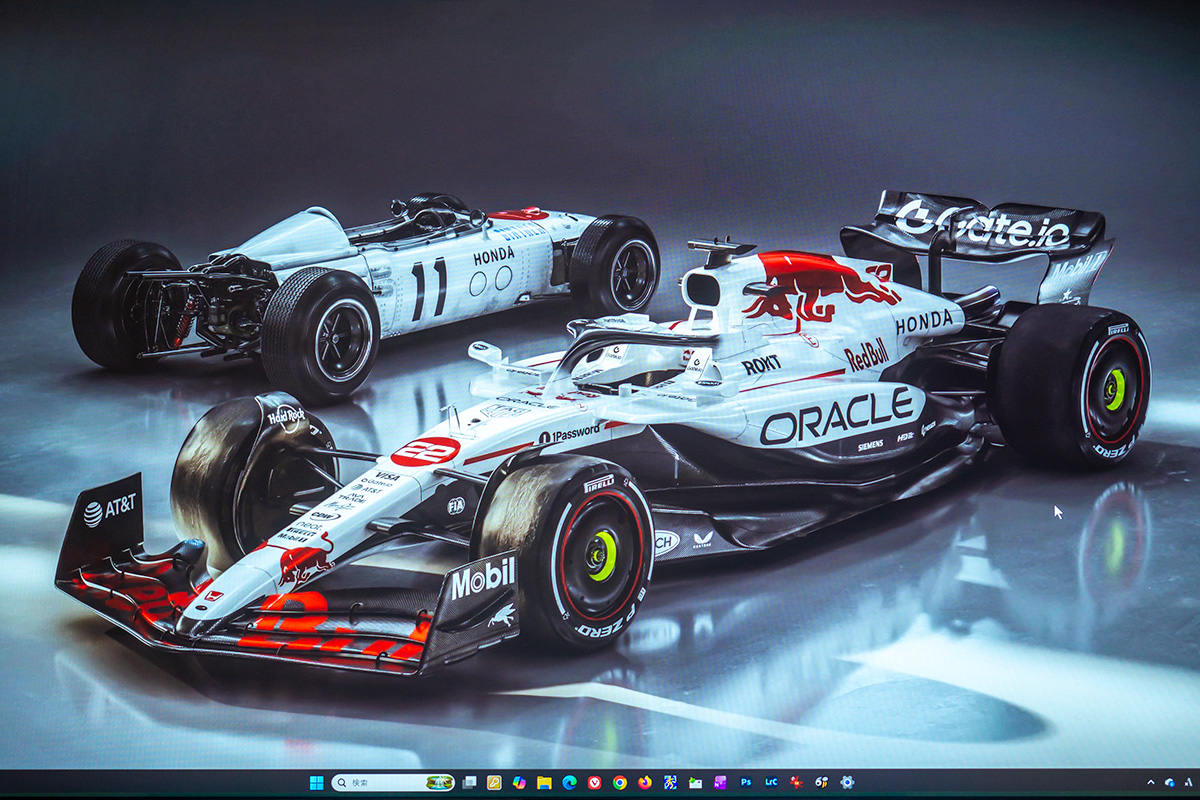Viewport: 1200px width, 800px height.
Task: Open the Windows Start menu
Action: (316, 782)
